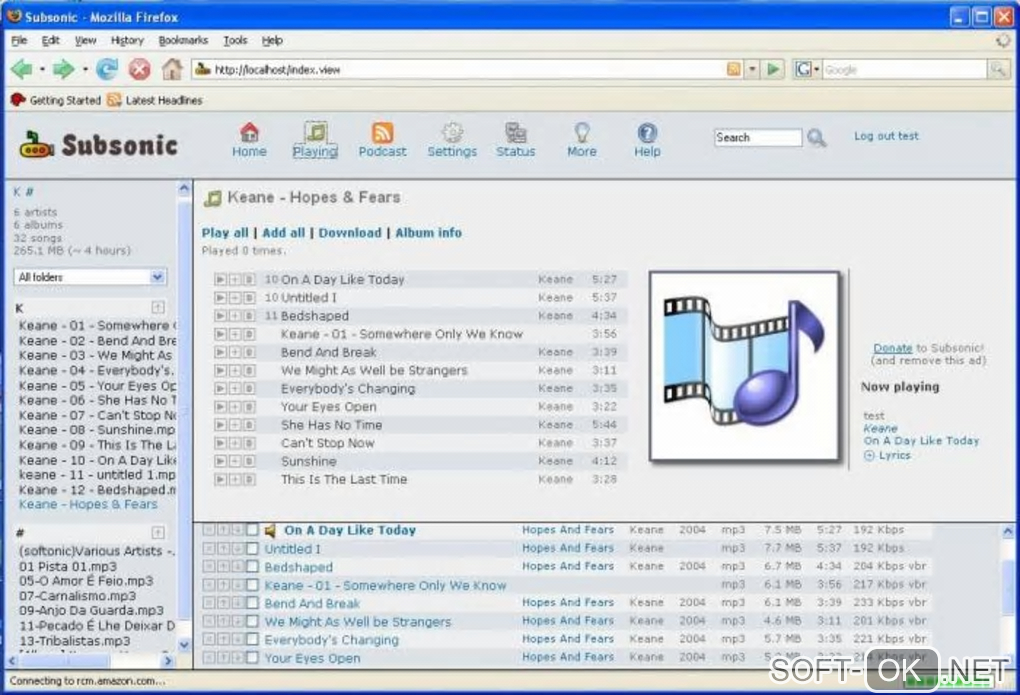Click the browser Back arrow
1020x695 pixels.
pos(22,68)
